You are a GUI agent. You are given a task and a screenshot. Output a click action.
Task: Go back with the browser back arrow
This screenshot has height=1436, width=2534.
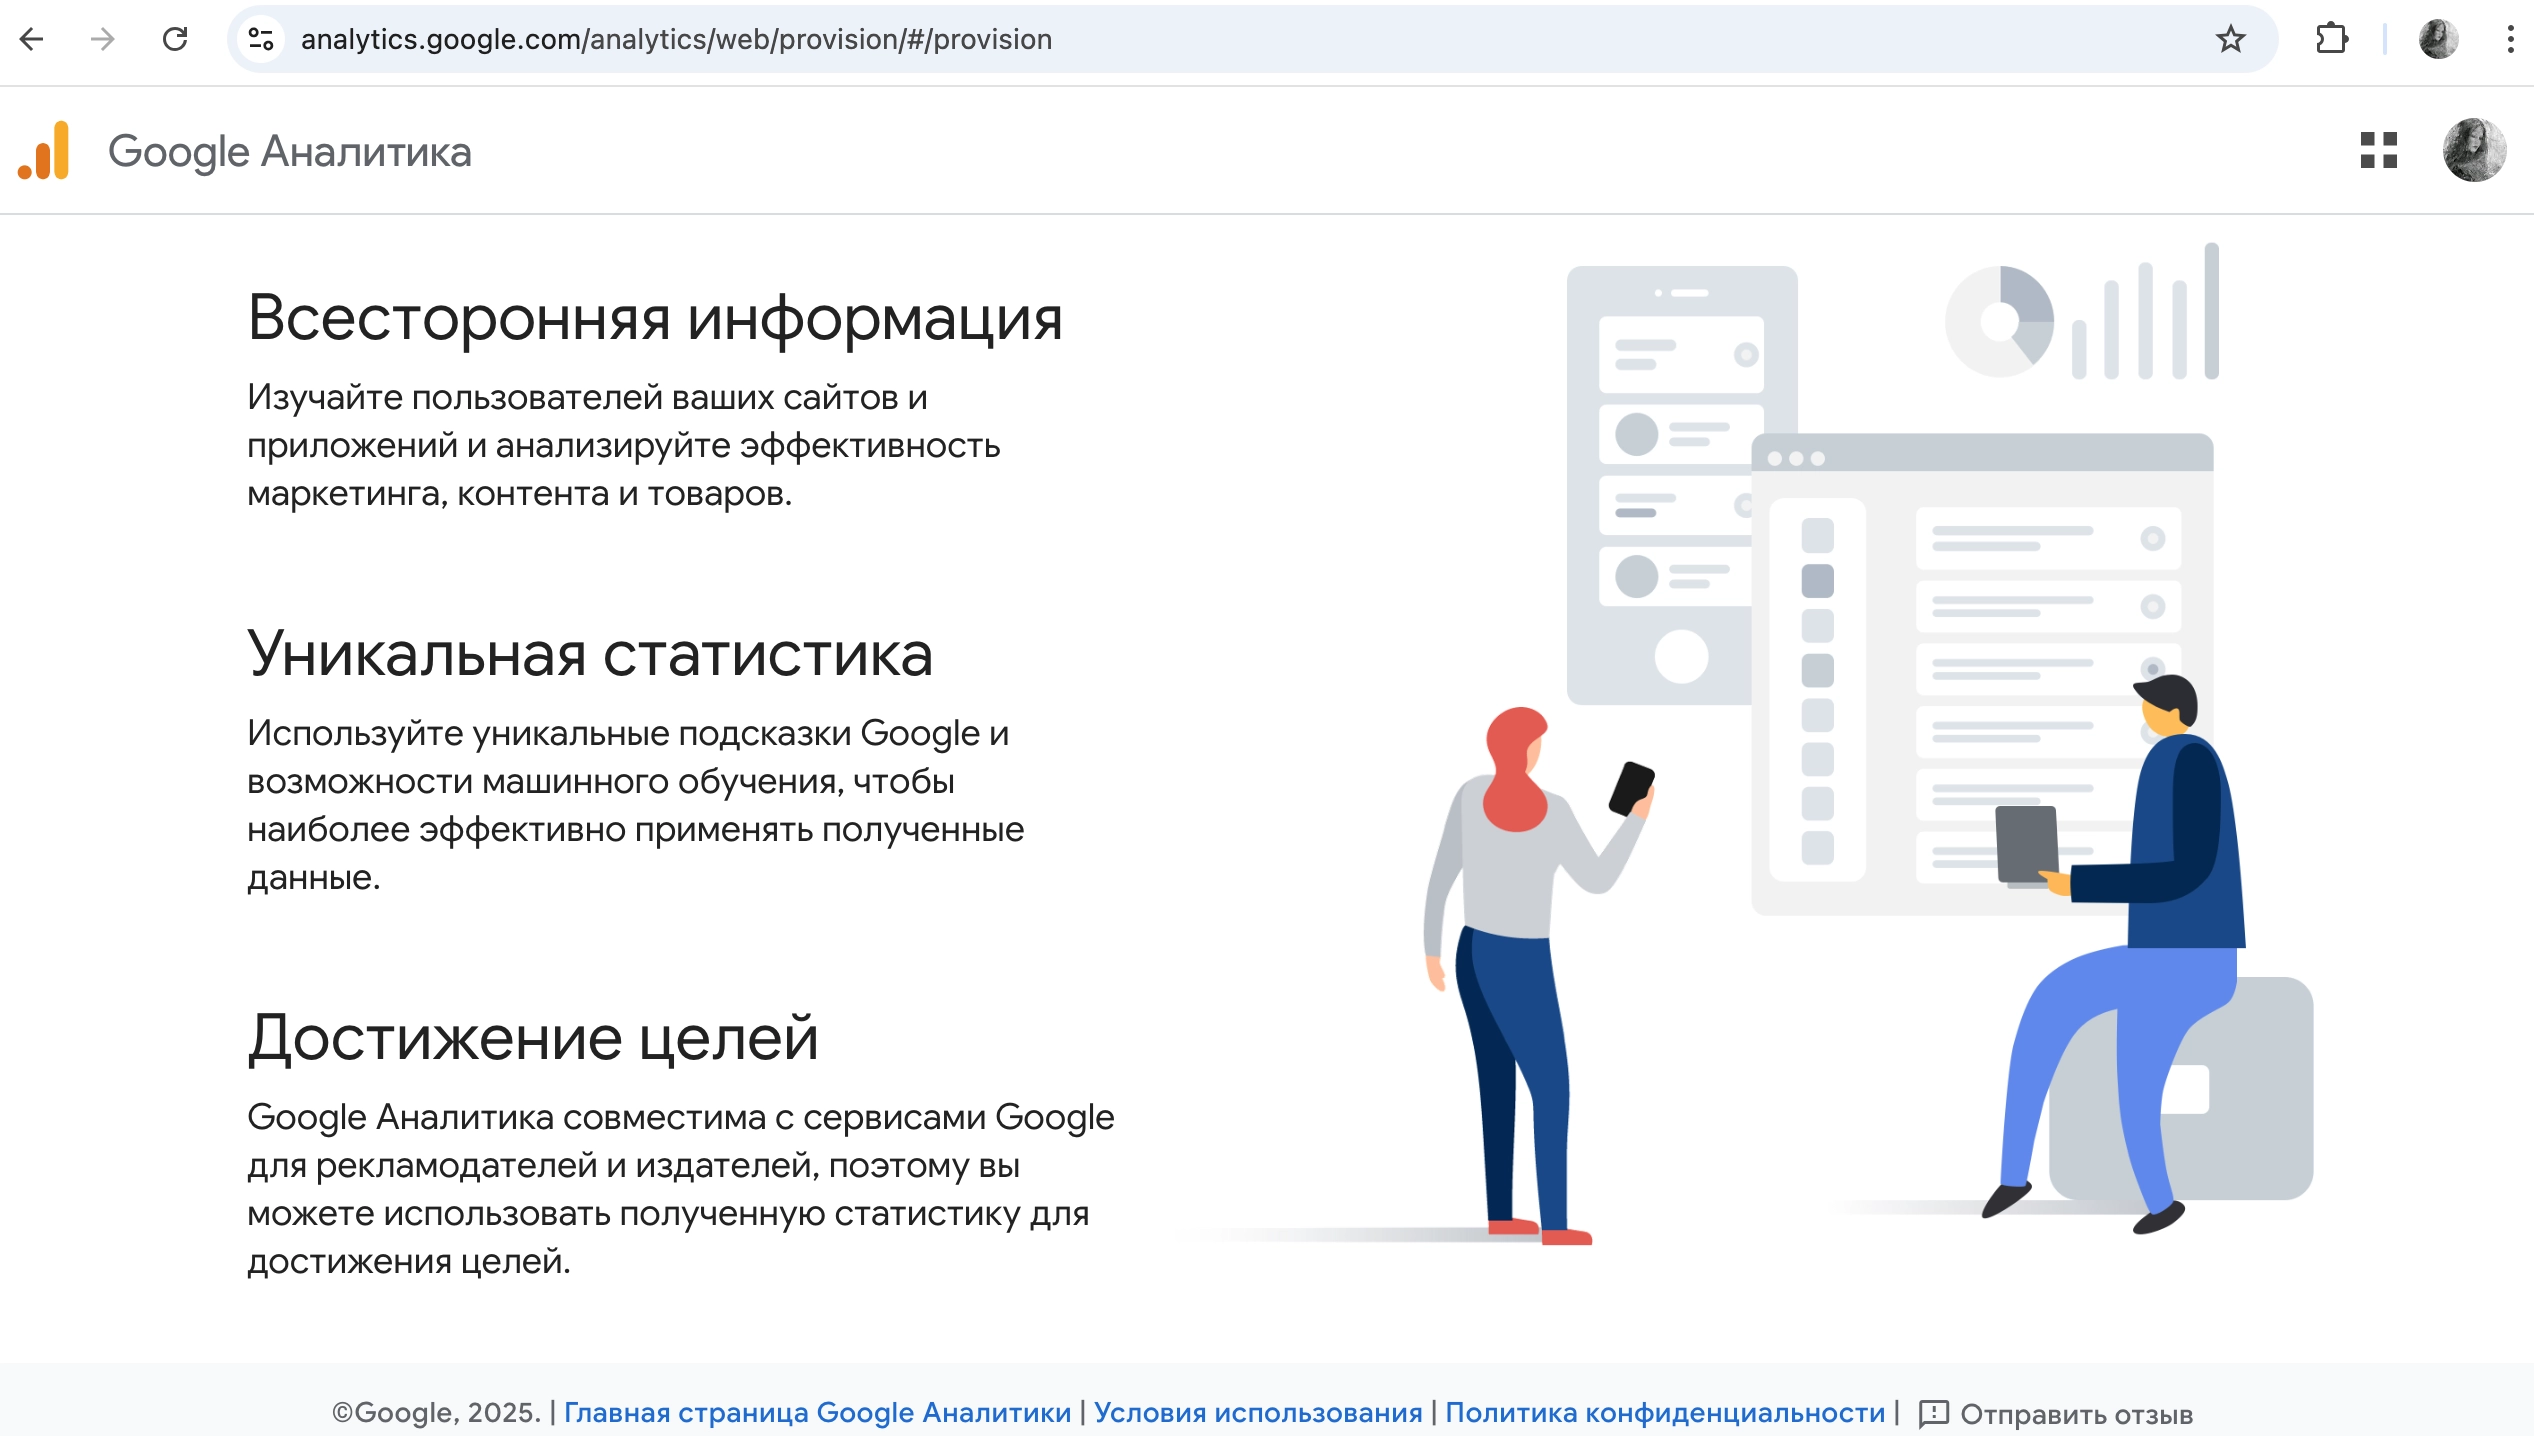pos(32,39)
